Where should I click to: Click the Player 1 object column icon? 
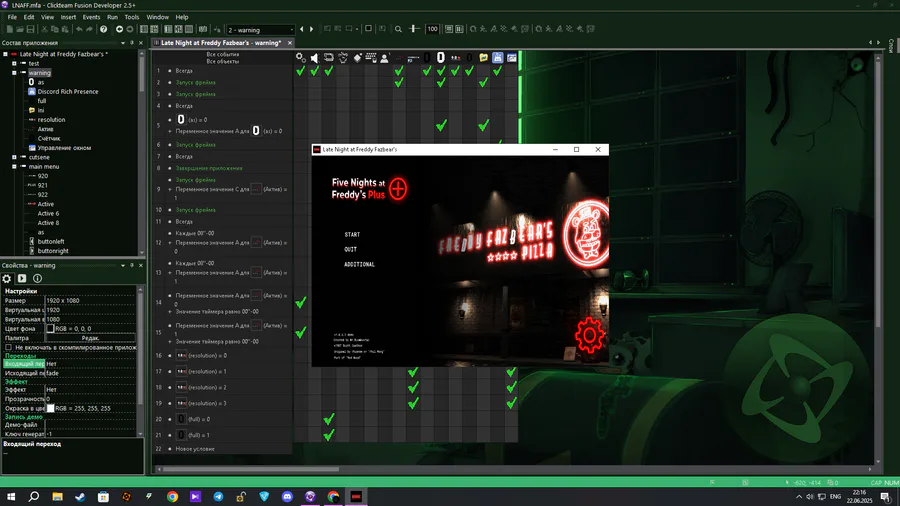tap(385, 57)
